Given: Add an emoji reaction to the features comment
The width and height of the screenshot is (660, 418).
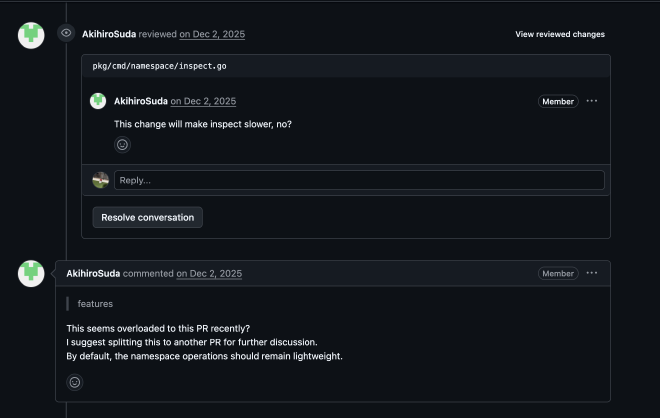Looking at the screenshot, I should point(74,382).
